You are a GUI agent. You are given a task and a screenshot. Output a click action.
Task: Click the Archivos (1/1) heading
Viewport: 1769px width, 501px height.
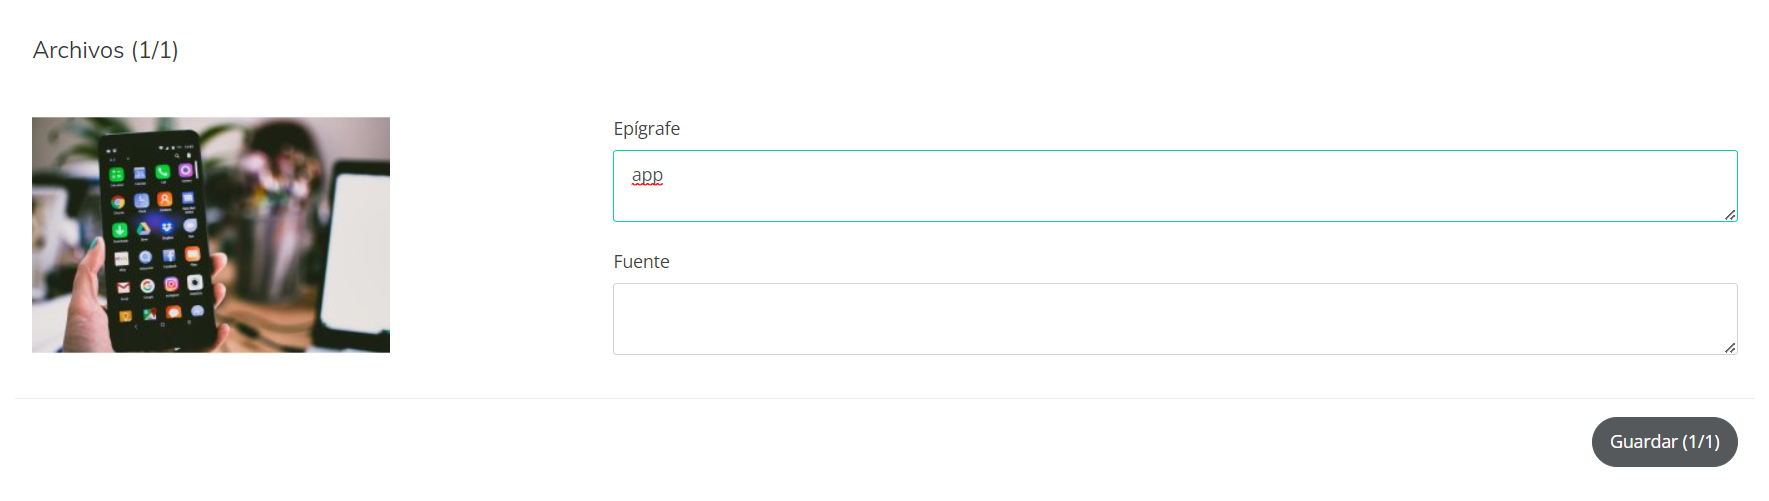pyautogui.click(x=105, y=50)
